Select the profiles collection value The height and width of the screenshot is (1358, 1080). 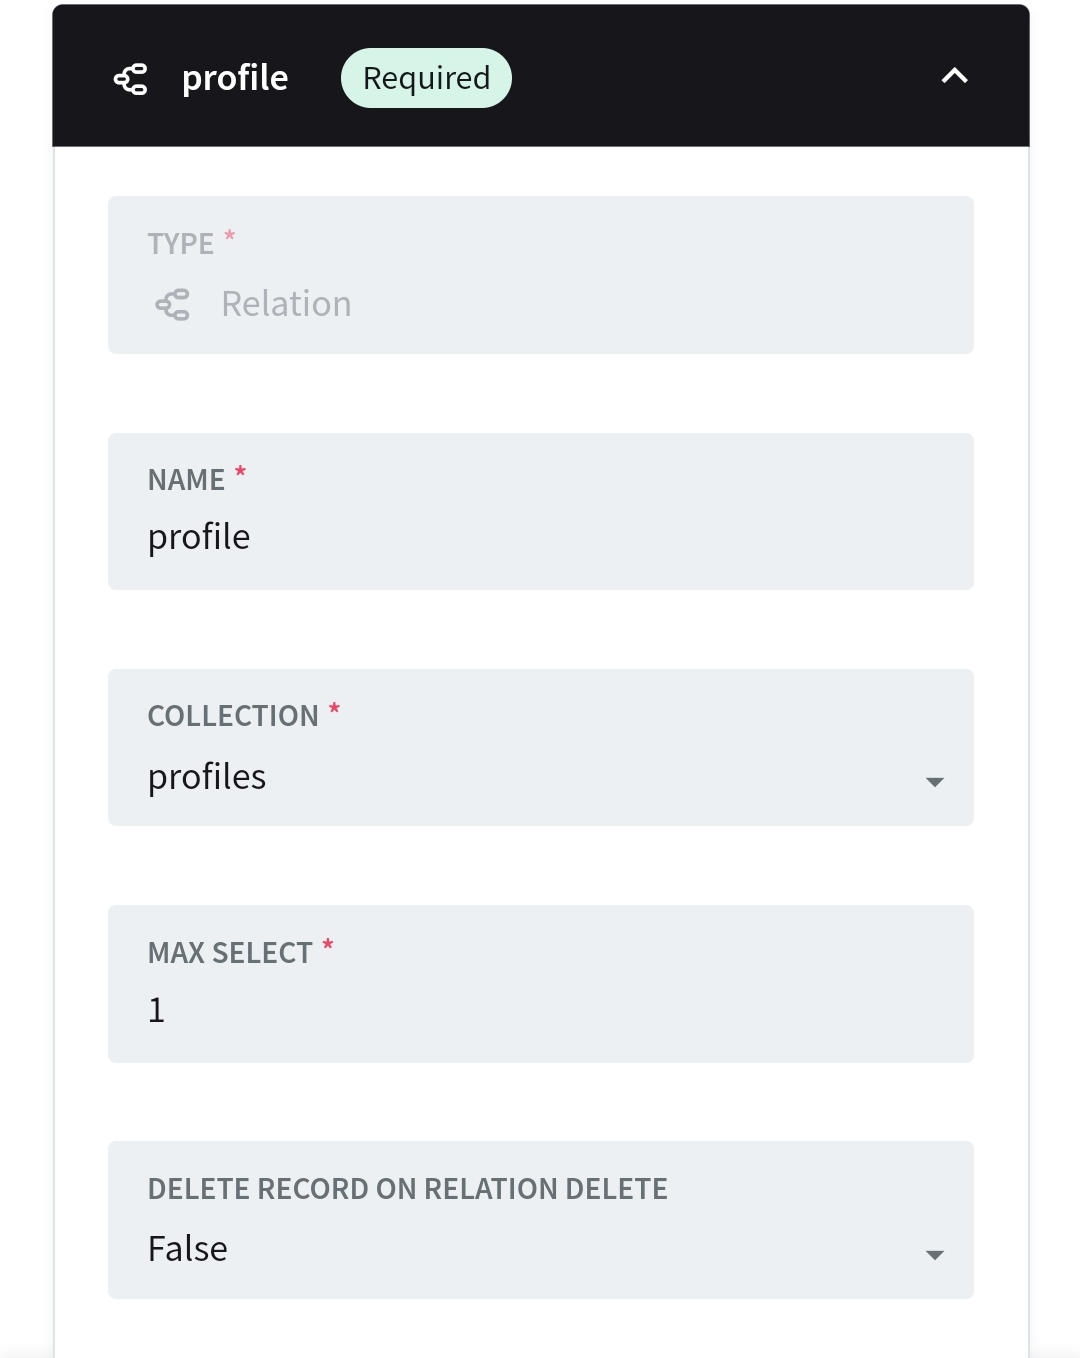coord(206,778)
